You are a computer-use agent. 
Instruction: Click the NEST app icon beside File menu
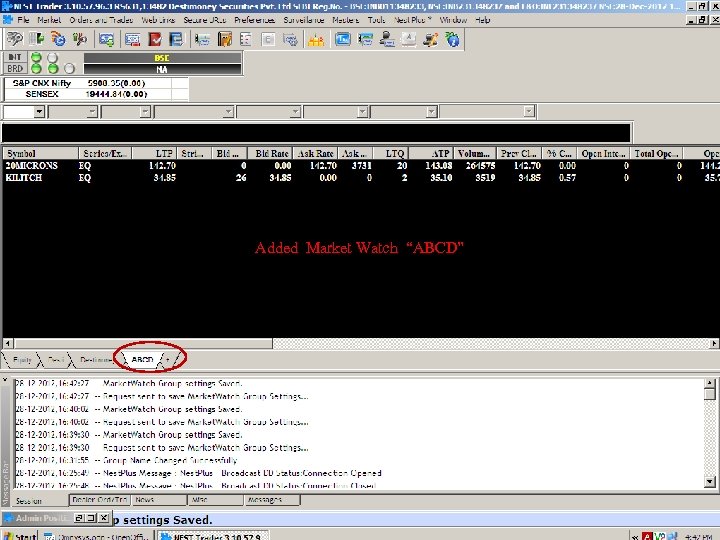[7, 20]
